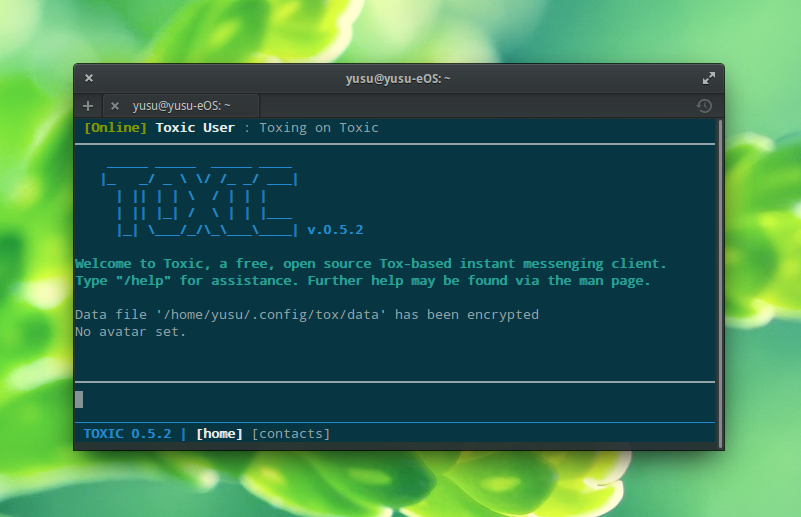Click the data file encrypted message
This screenshot has height=517, width=801.
(307, 315)
